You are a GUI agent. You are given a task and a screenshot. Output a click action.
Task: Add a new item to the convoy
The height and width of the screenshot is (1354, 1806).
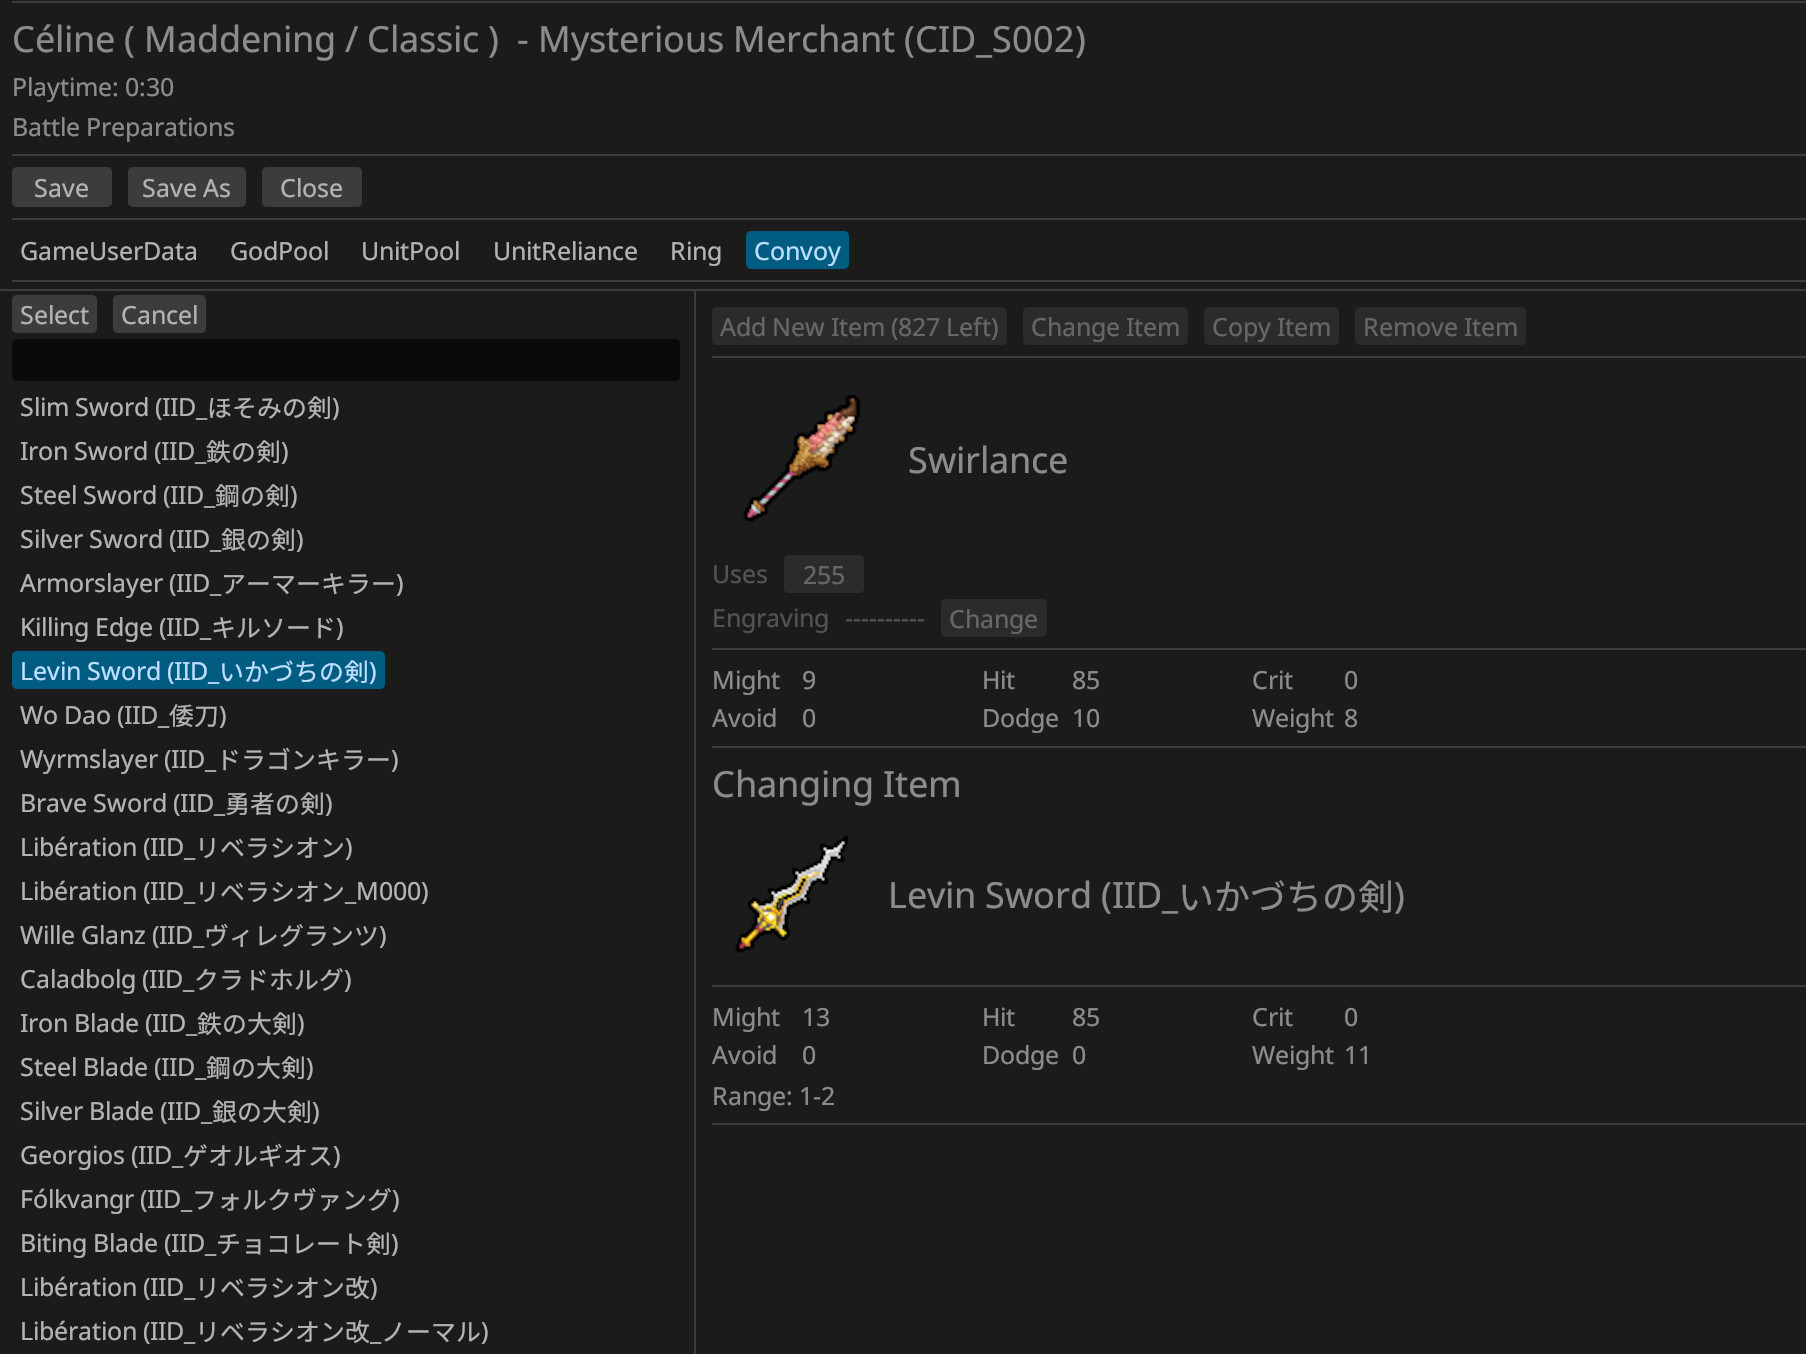858,326
